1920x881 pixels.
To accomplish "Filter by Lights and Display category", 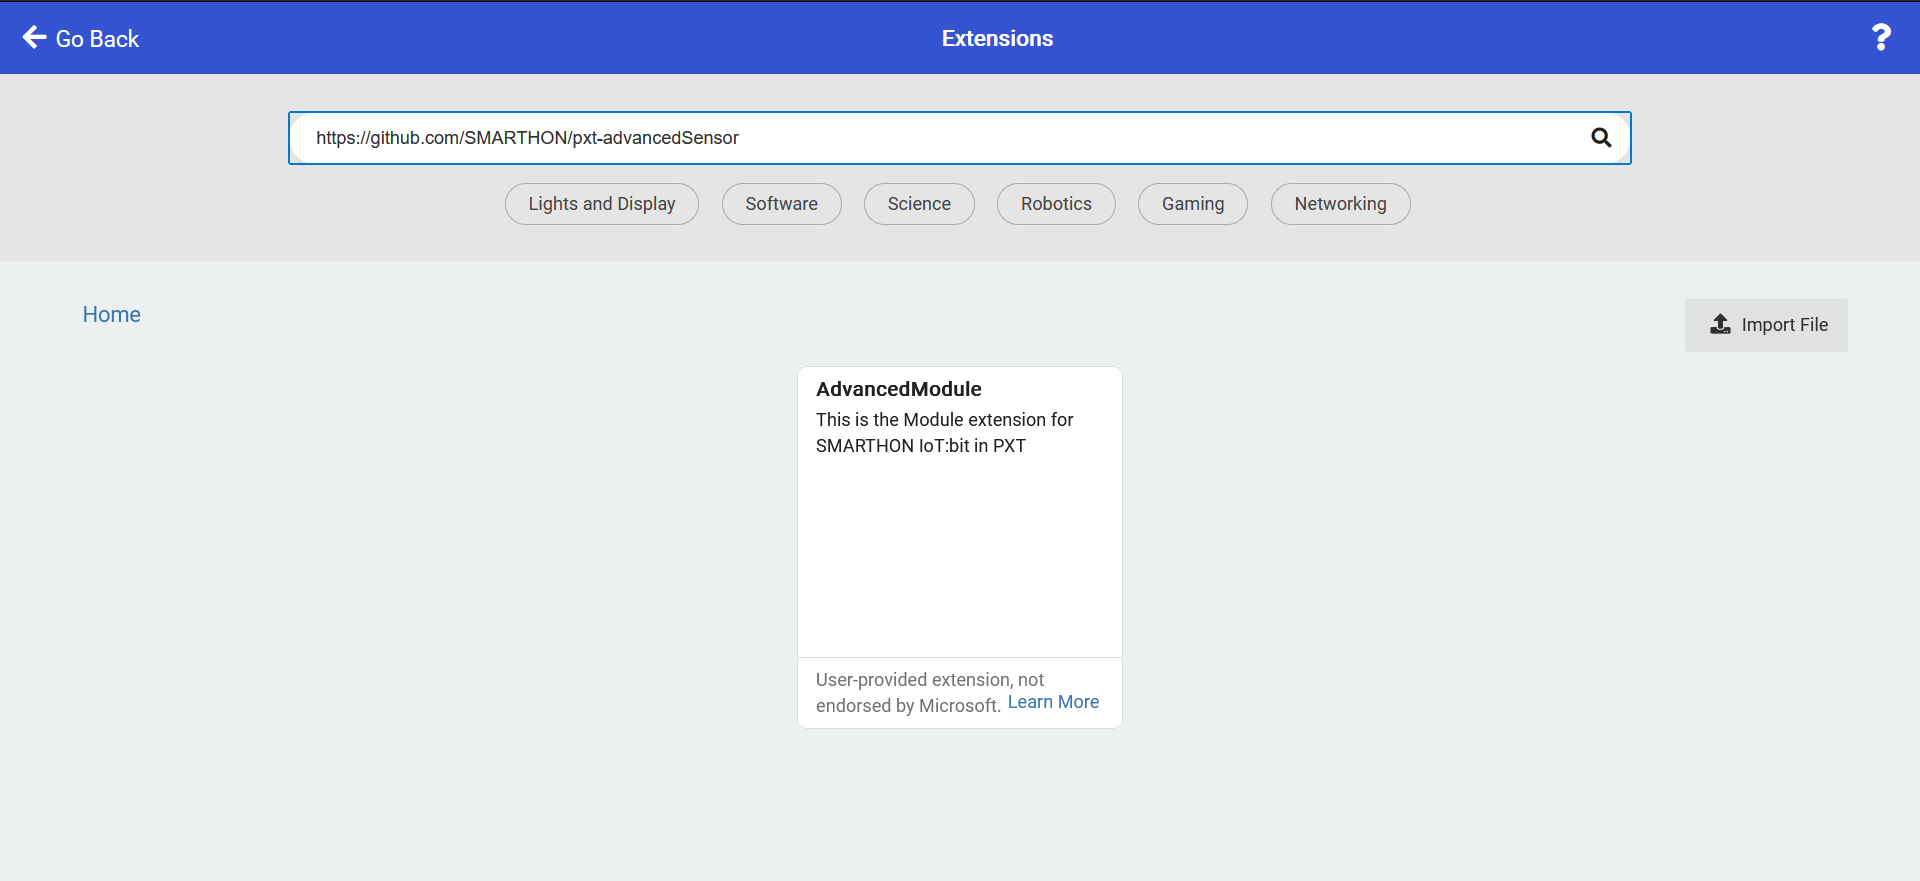I will point(602,204).
